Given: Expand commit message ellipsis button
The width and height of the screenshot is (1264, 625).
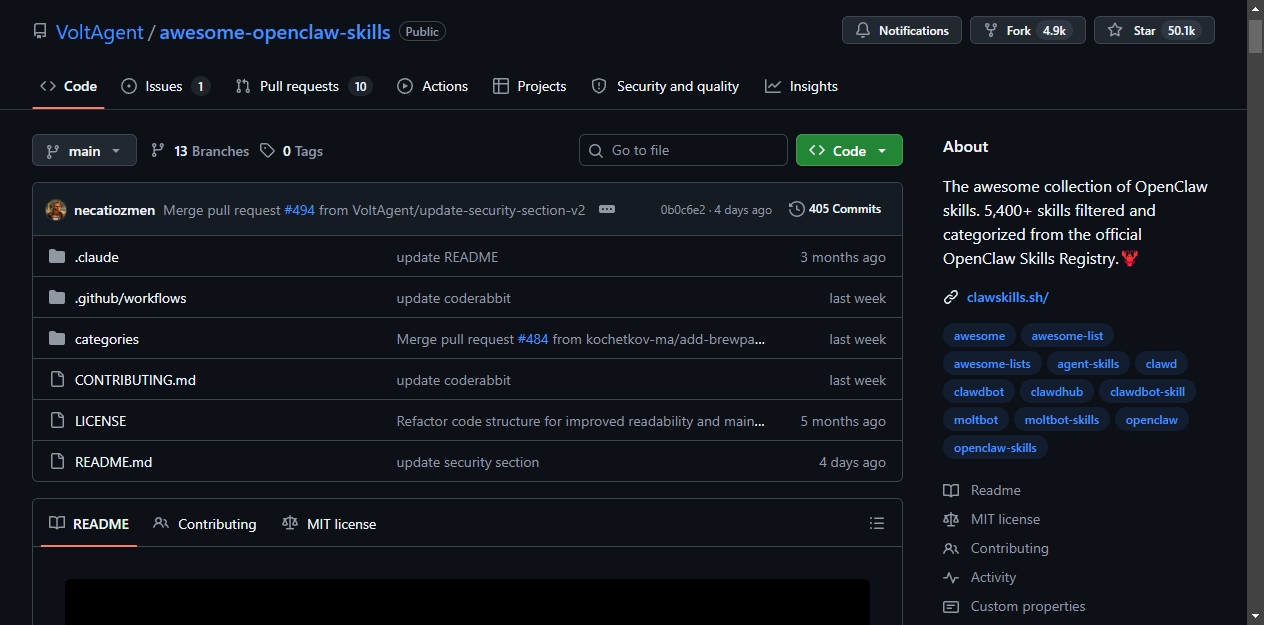Looking at the screenshot, I should (607, 210).
